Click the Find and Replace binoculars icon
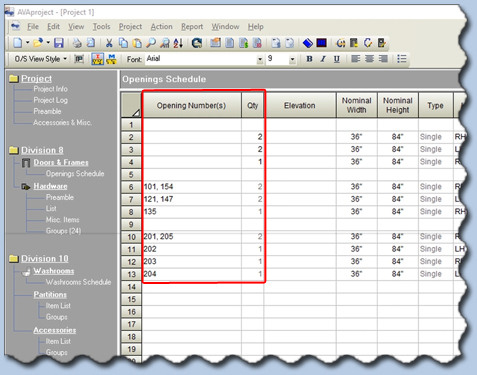The image size is (477, 375). (x=165, y=43)
